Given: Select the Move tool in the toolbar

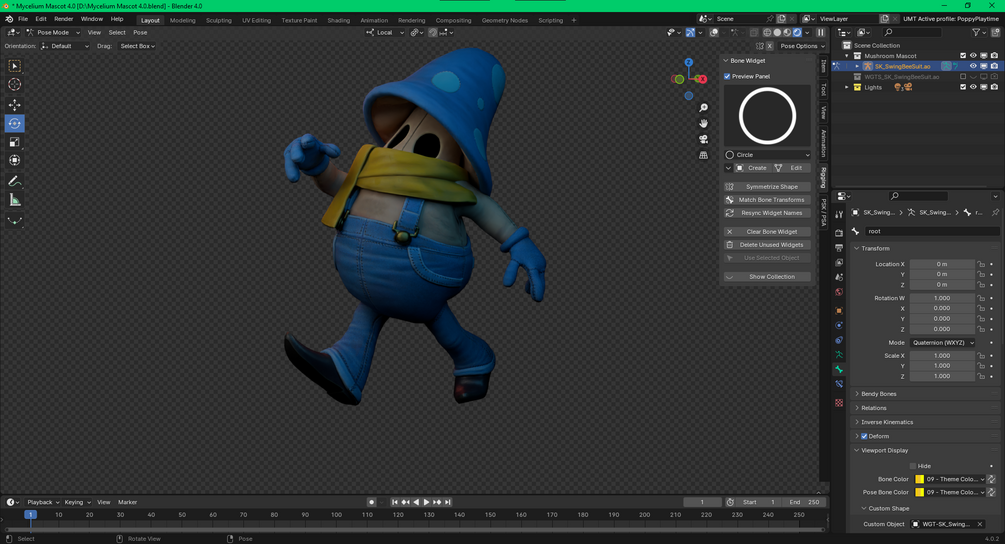Looking at the screenshot, I should (15, 105).
